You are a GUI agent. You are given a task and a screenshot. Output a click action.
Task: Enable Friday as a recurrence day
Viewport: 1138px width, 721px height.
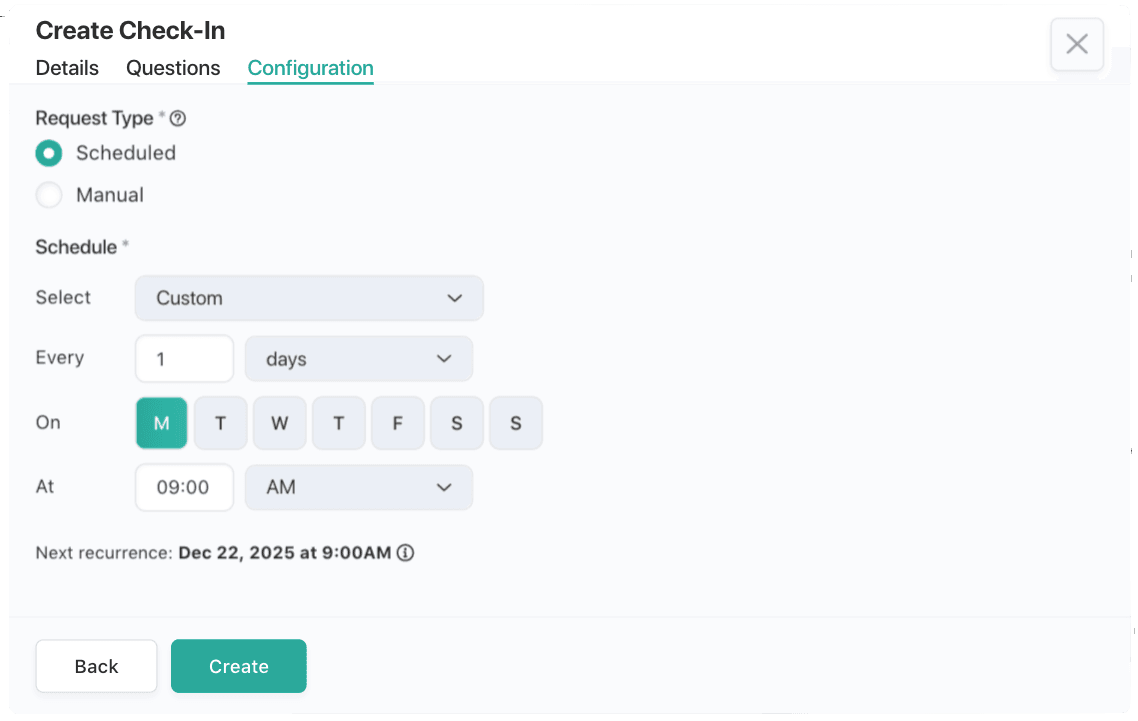coord(397,422)
